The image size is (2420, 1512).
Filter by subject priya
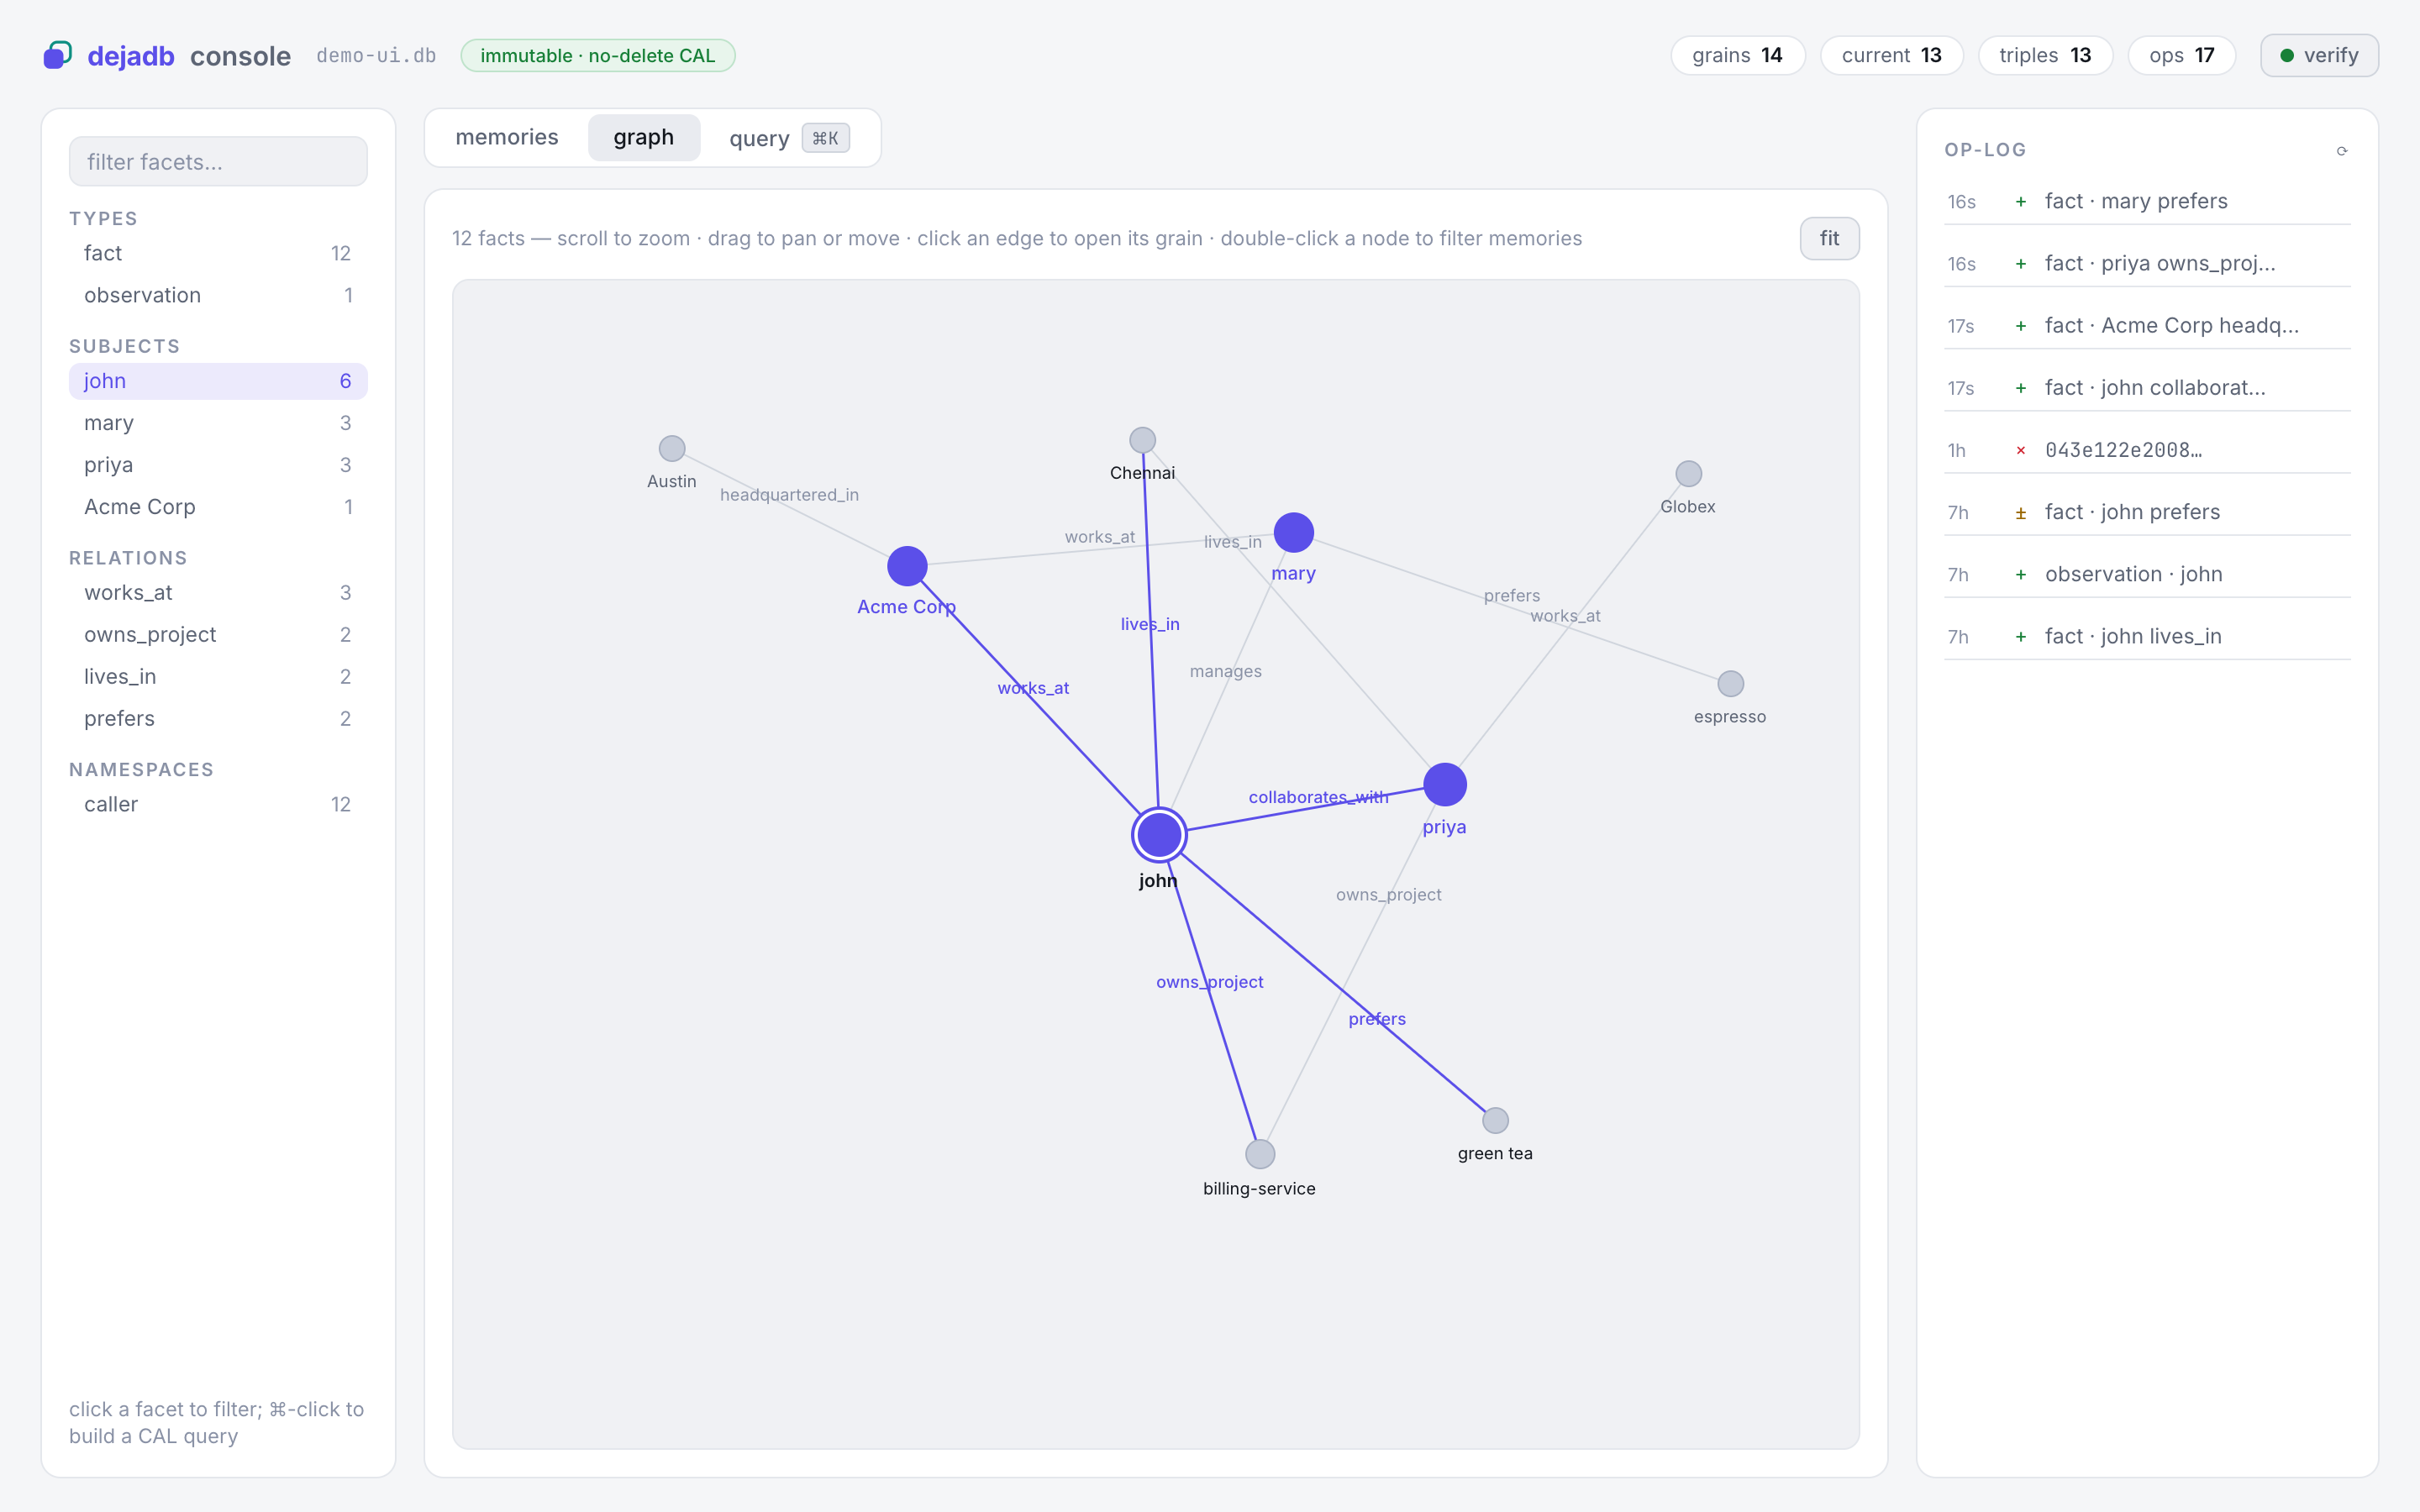pyautogui.click(x=218, y=465)
